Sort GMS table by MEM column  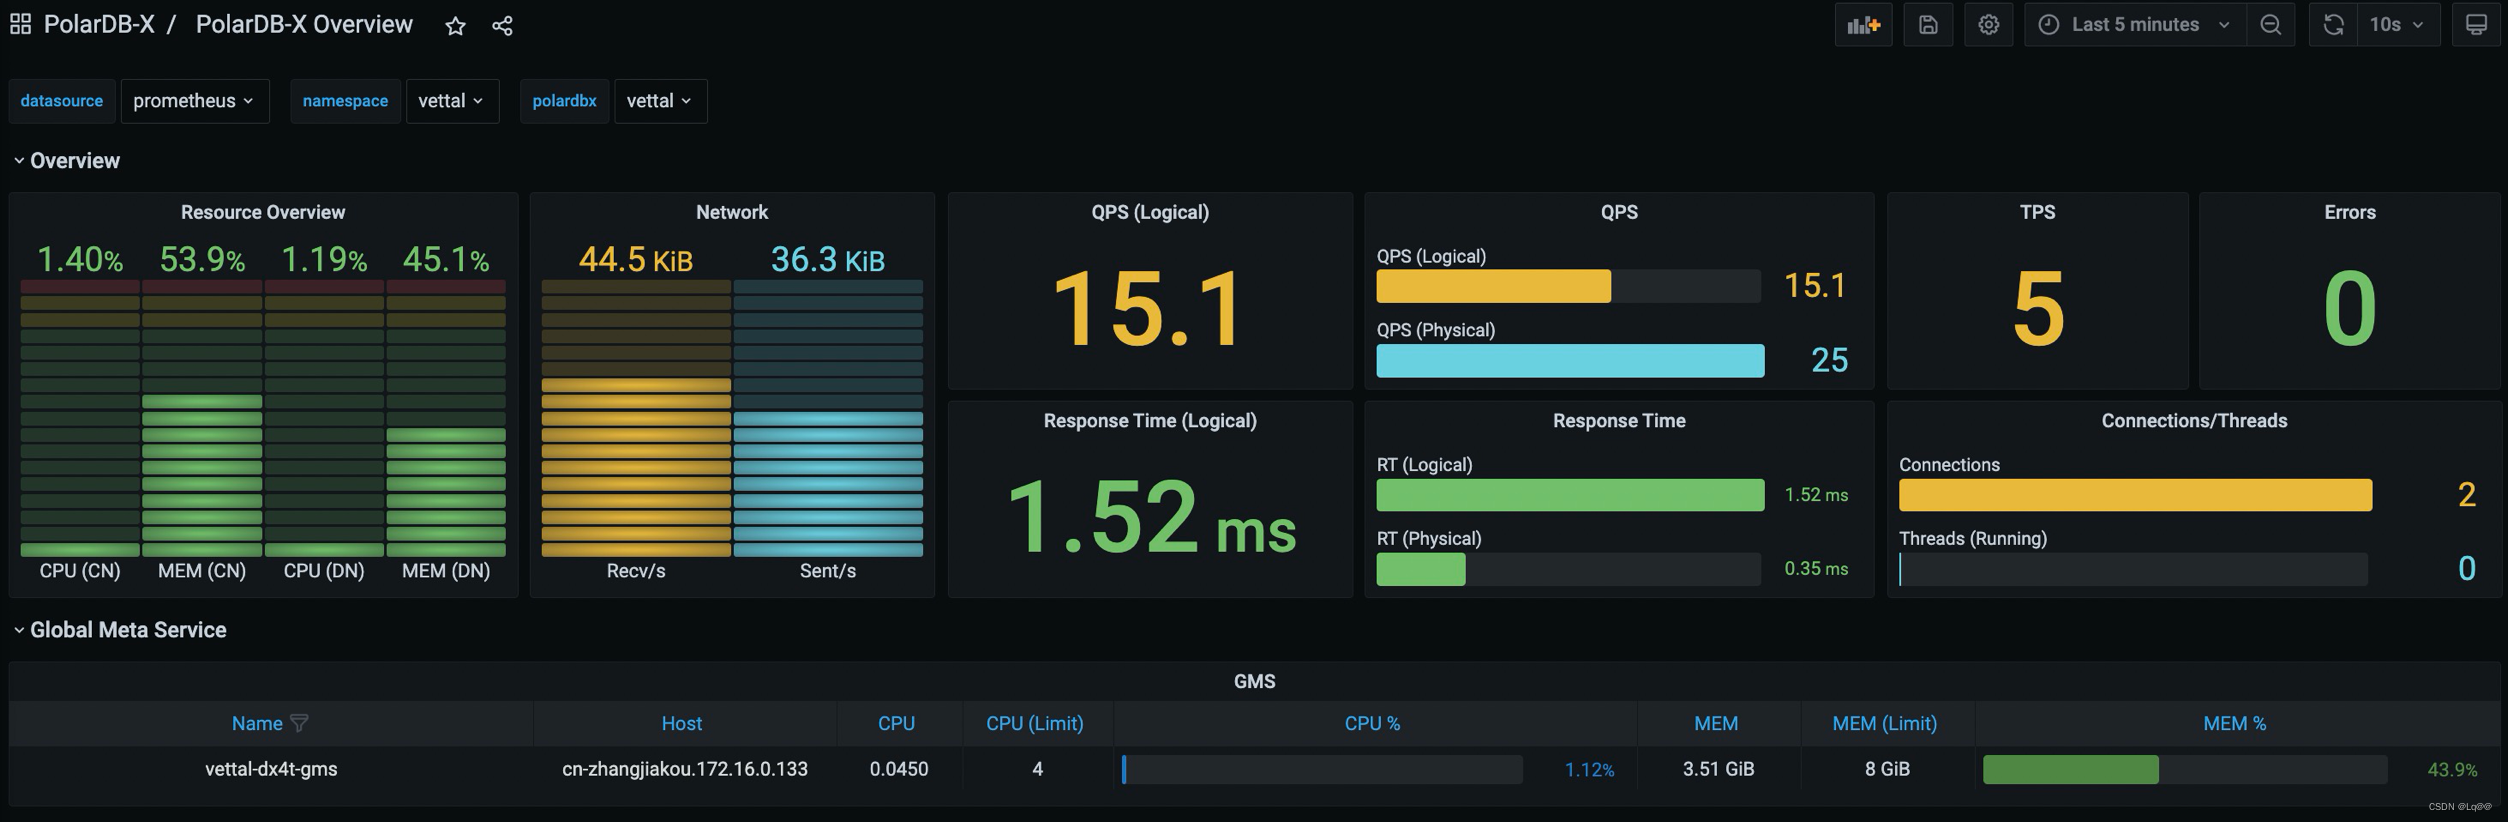[1716, 723]
